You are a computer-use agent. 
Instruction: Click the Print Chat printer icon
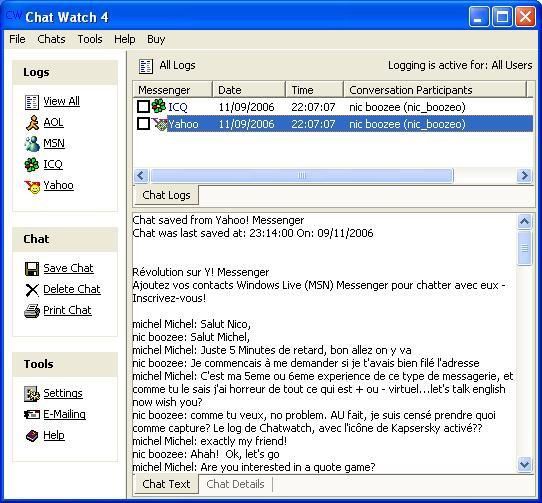(x=32, y=311)
